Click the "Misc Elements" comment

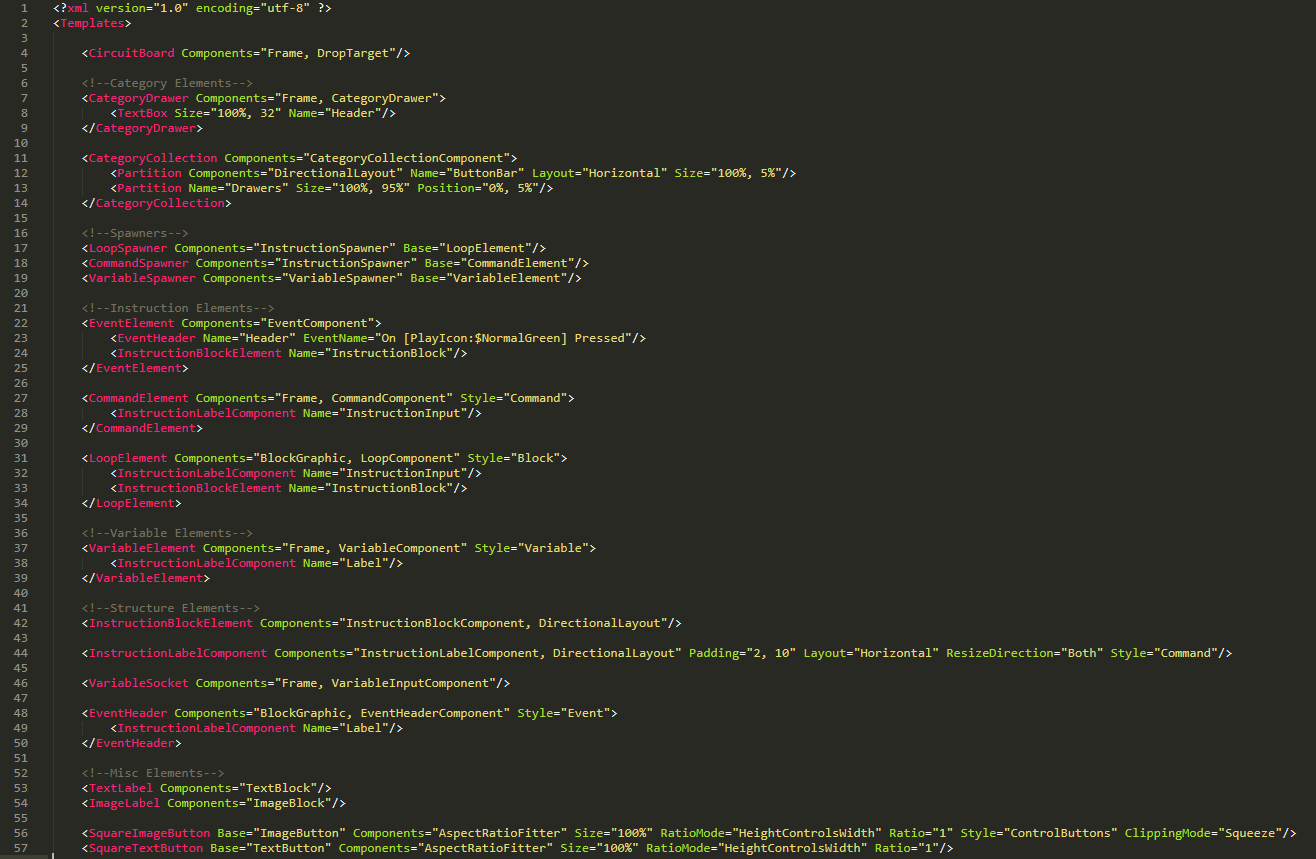tap(153, 773)
